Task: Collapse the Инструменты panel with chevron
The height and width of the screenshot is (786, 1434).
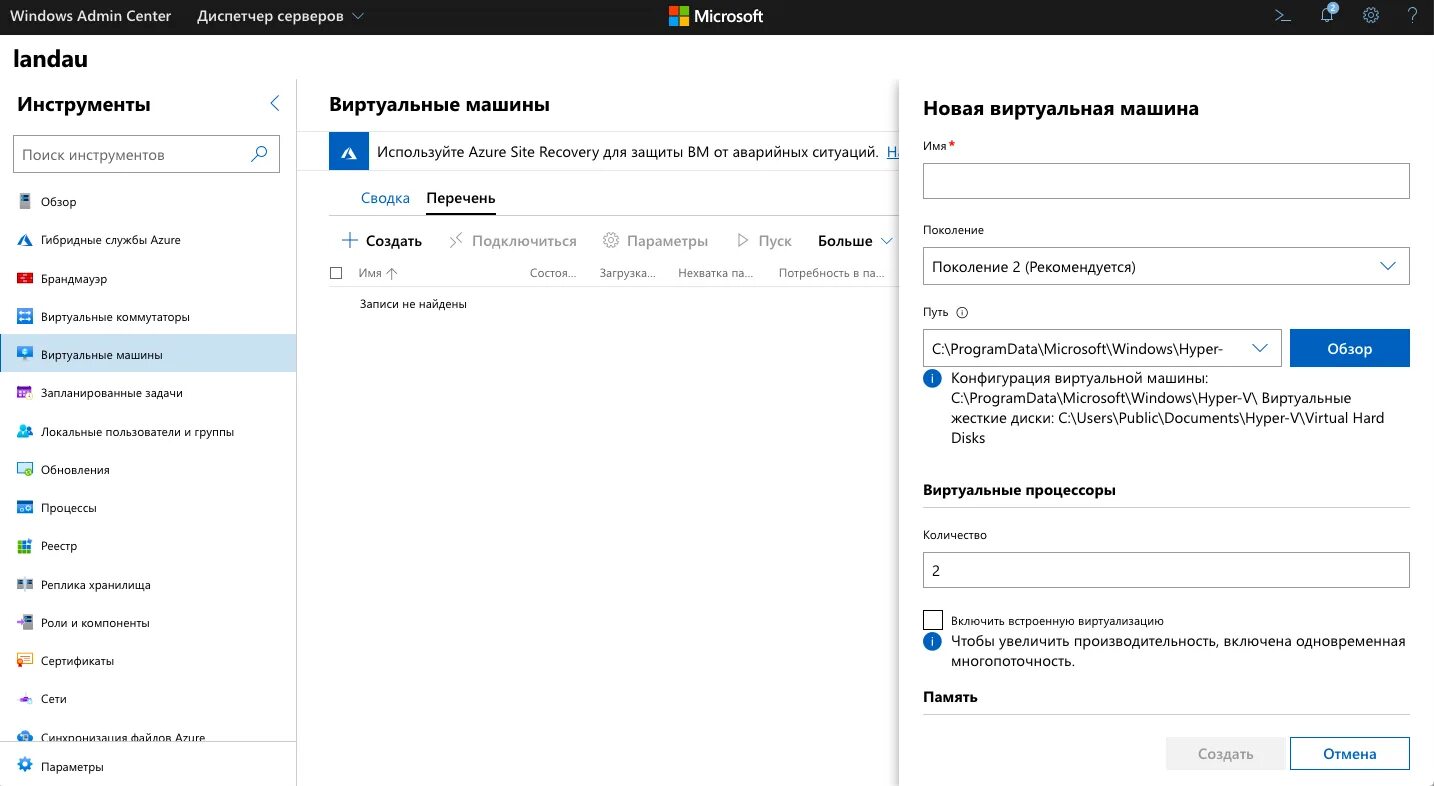Action: tap(275, 103)
